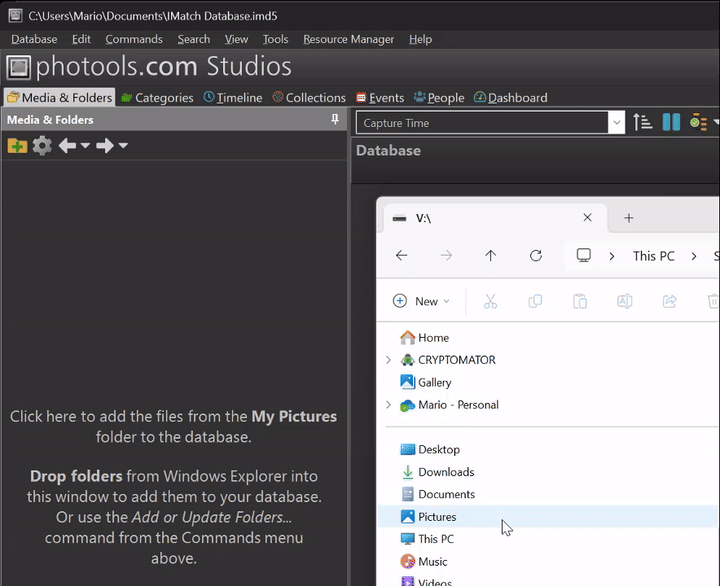Image resolution: width=720 pixels, height=586 pixels.
Task: Open the Capture Time sort dropdown
Action: click(x=616, y=123)
